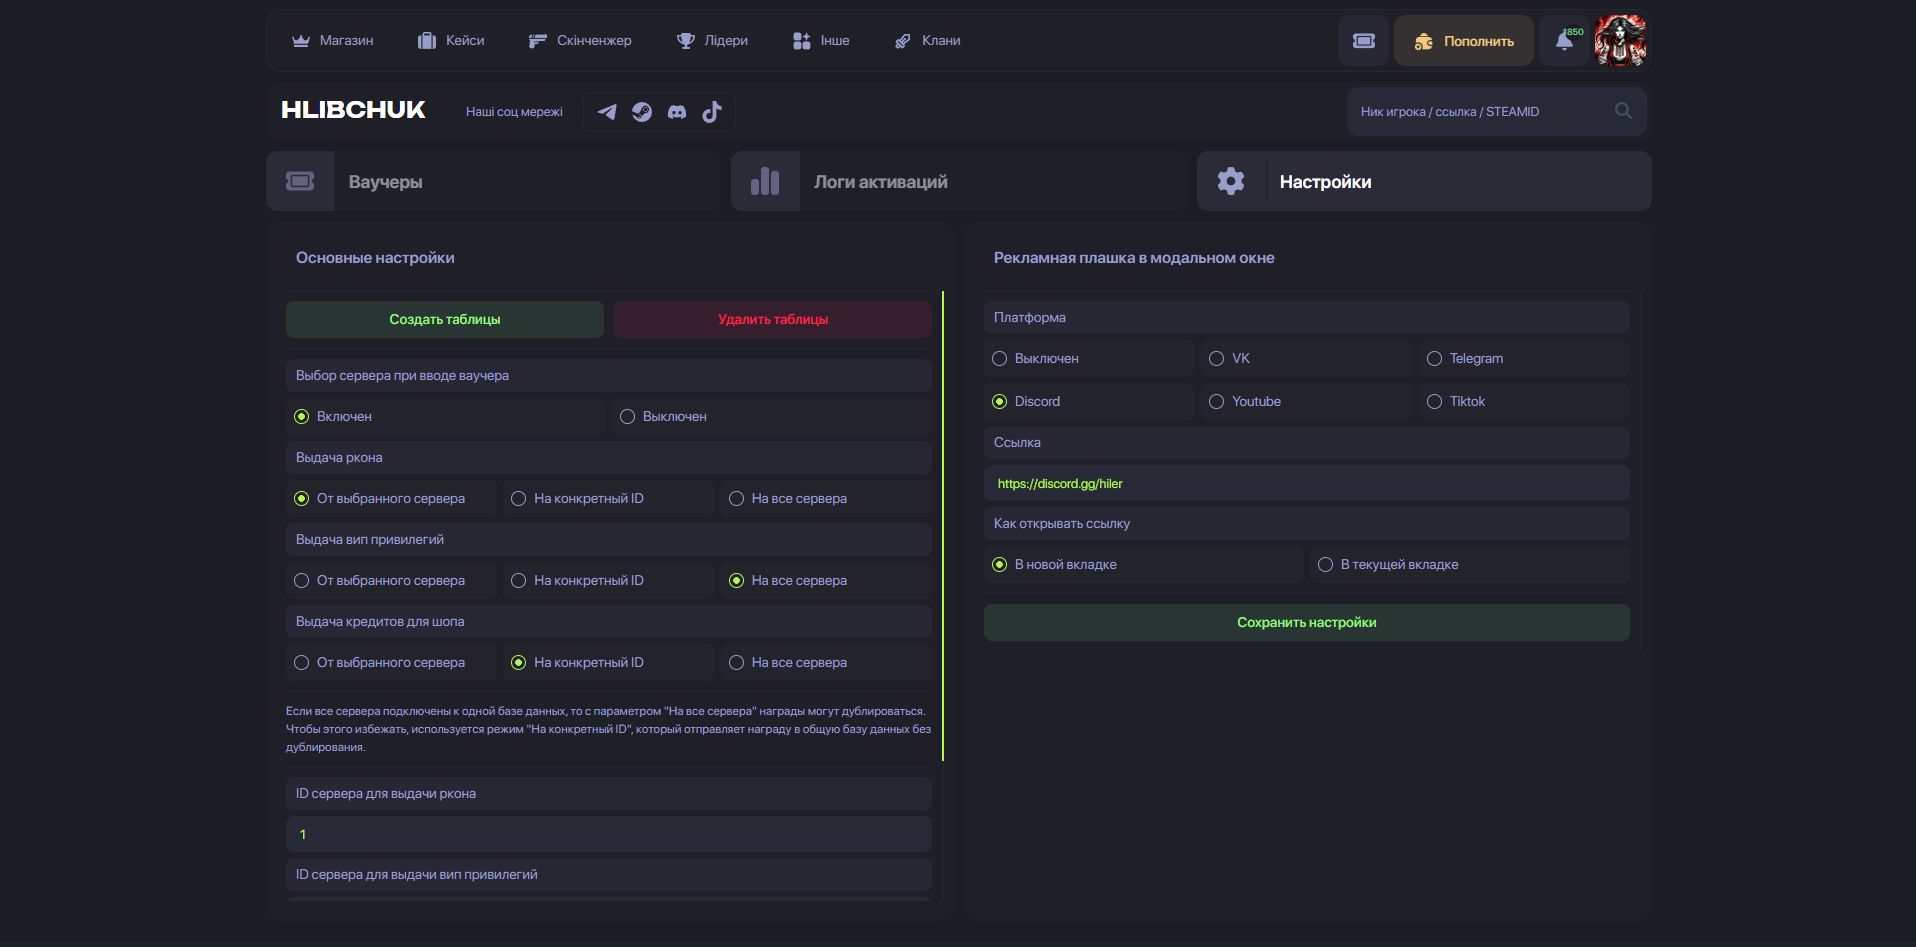
Task: Switch to the Логи активаций tab
Action: (x=959, y=181)
